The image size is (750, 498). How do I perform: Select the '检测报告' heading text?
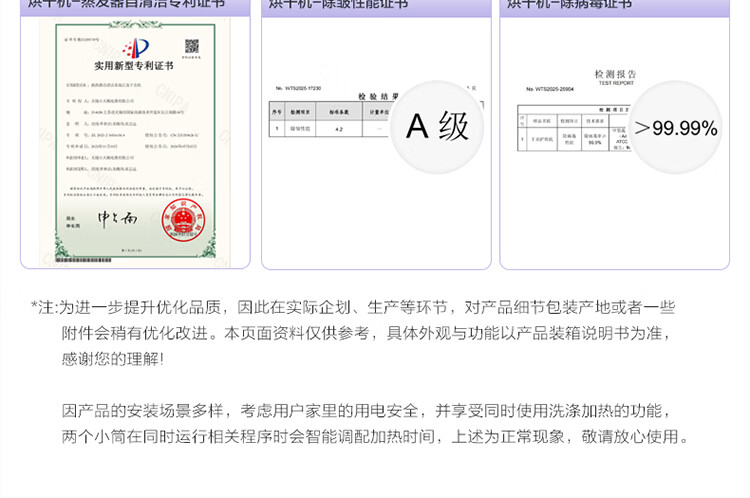[615, 74]
